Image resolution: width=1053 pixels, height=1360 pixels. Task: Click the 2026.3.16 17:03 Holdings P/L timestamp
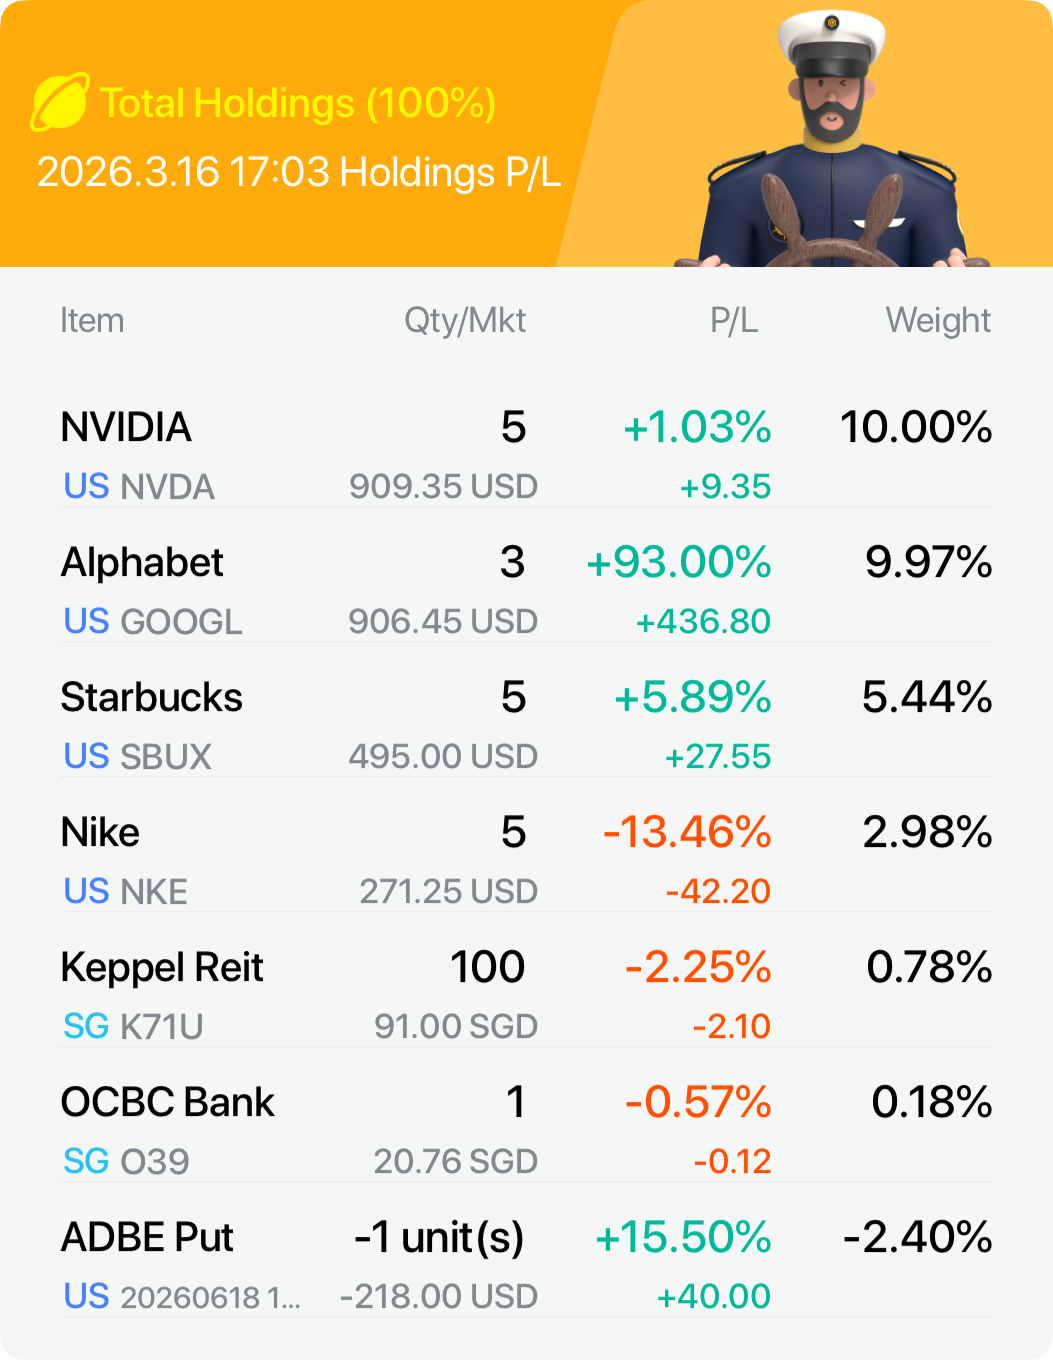[x=298, y=172]
